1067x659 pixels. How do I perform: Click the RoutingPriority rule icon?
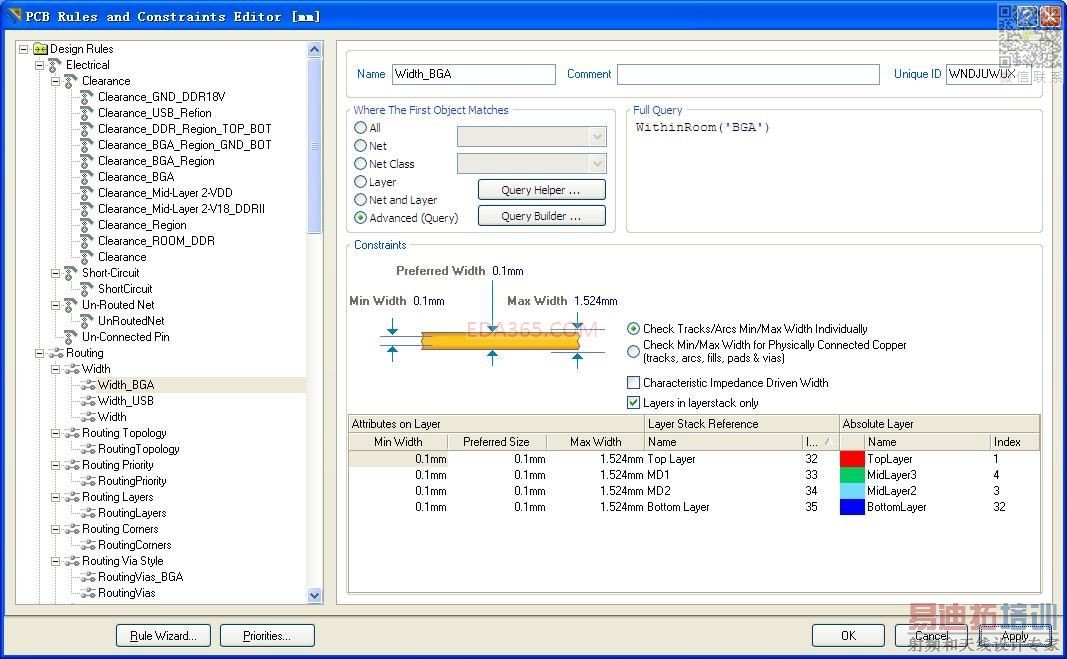tap(88, 481)
